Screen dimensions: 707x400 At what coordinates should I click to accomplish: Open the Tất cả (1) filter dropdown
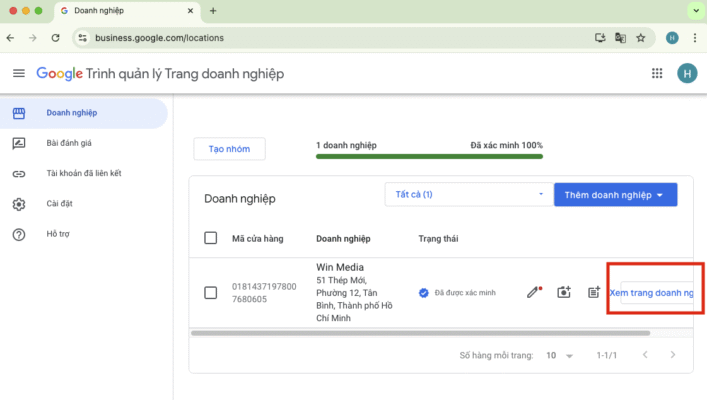pos(468,194)
